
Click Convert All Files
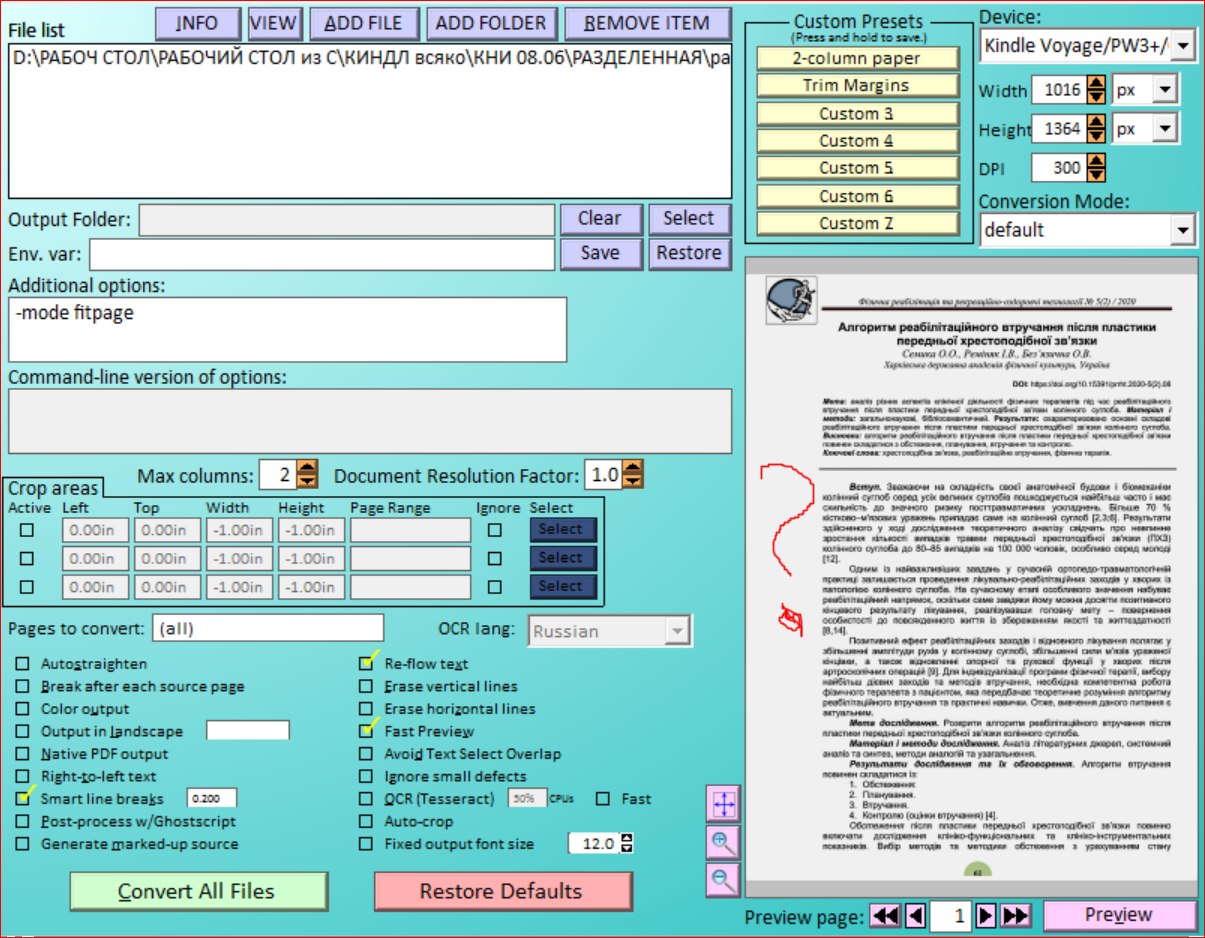point(198,891)
